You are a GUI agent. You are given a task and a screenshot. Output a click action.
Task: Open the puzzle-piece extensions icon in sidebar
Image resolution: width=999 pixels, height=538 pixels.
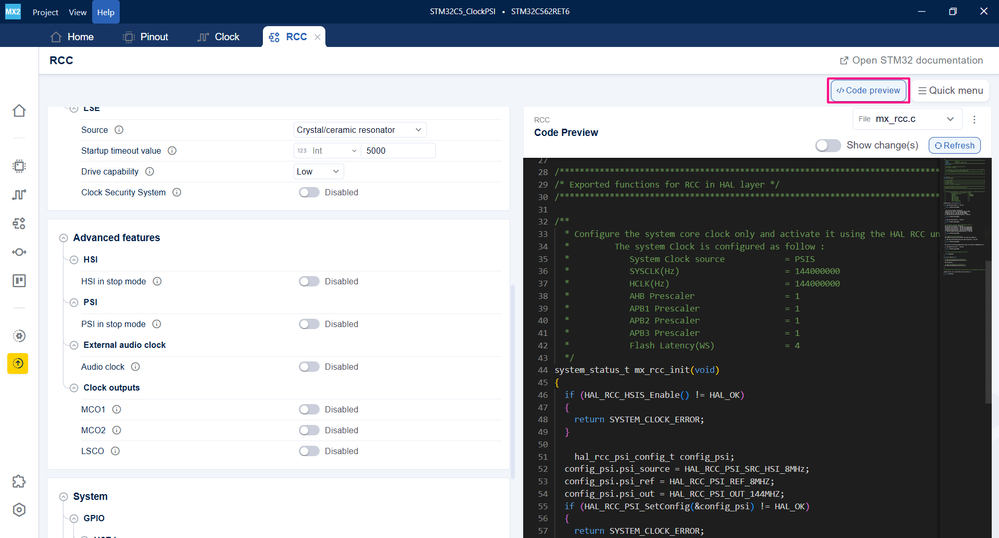[19, 481]
